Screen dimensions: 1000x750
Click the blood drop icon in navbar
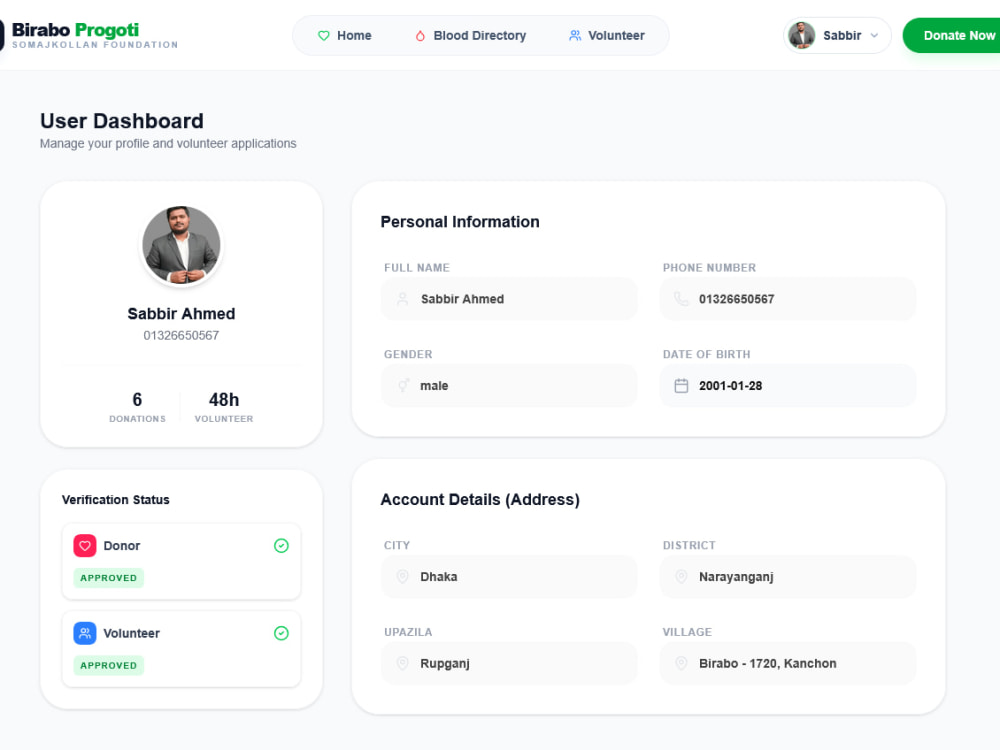[x=420, y=36]
